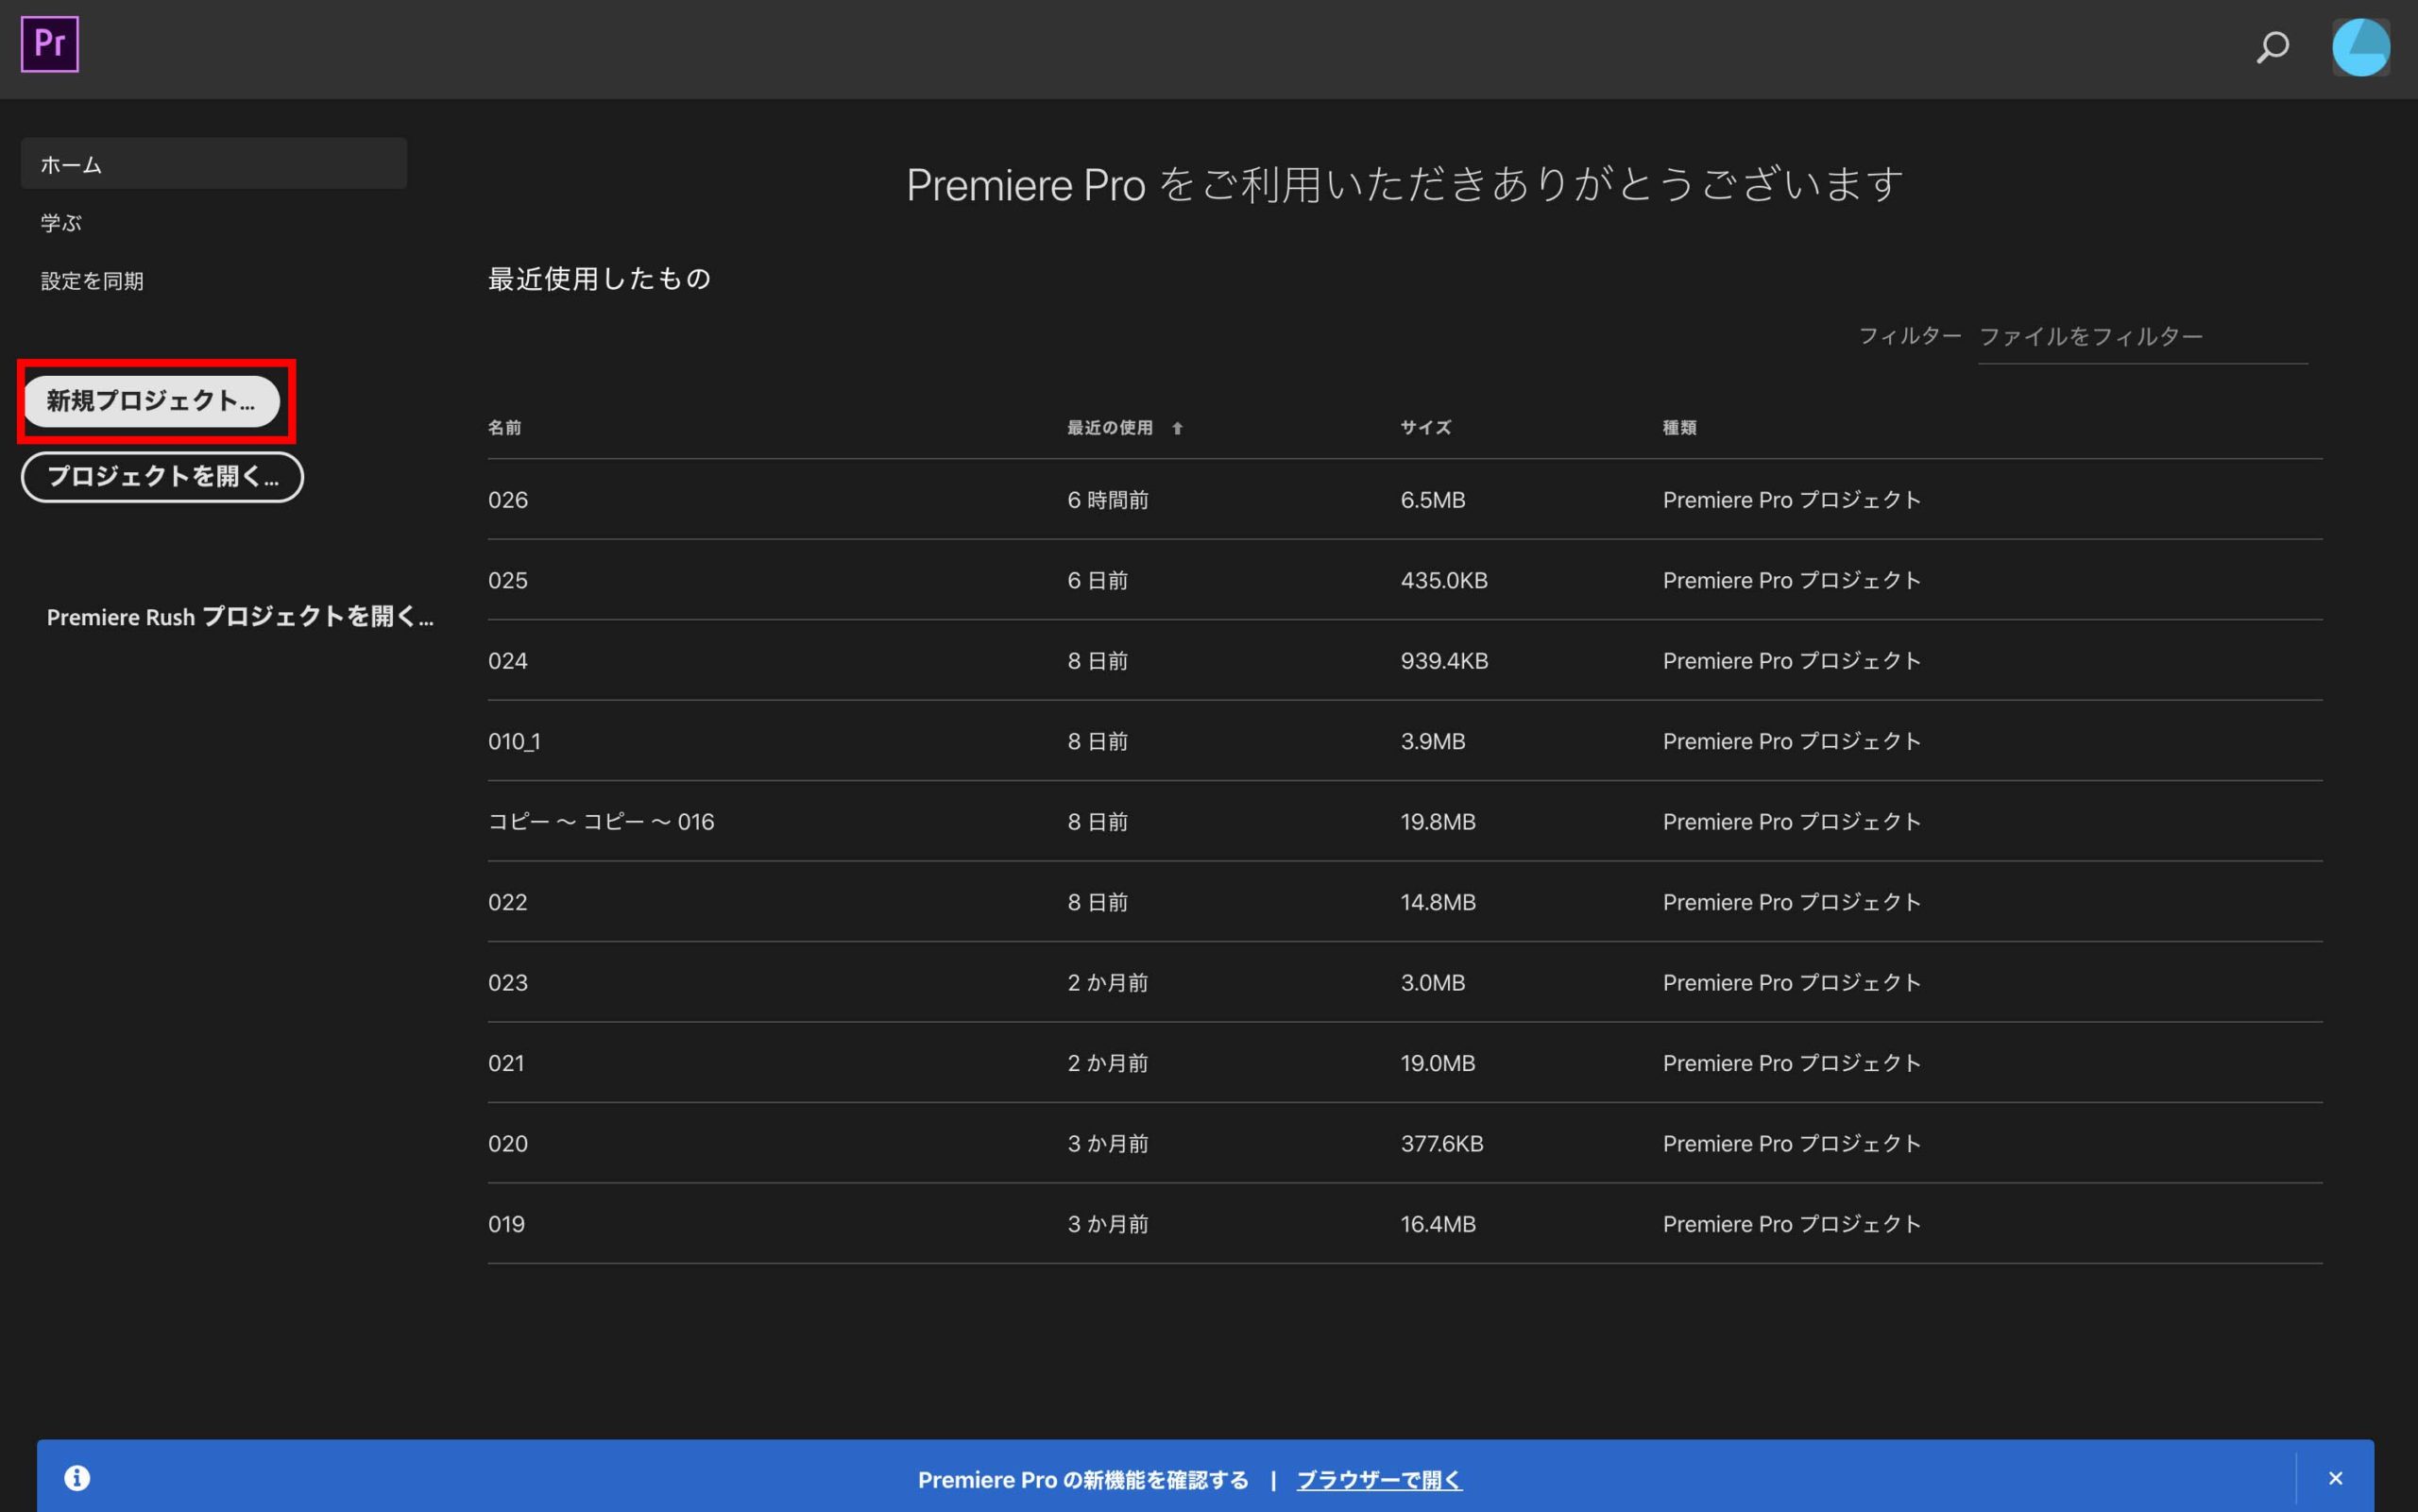This screenshot has height=1512, width=2418.
Task: Open recent project 021
Action: point(1404,1063)
